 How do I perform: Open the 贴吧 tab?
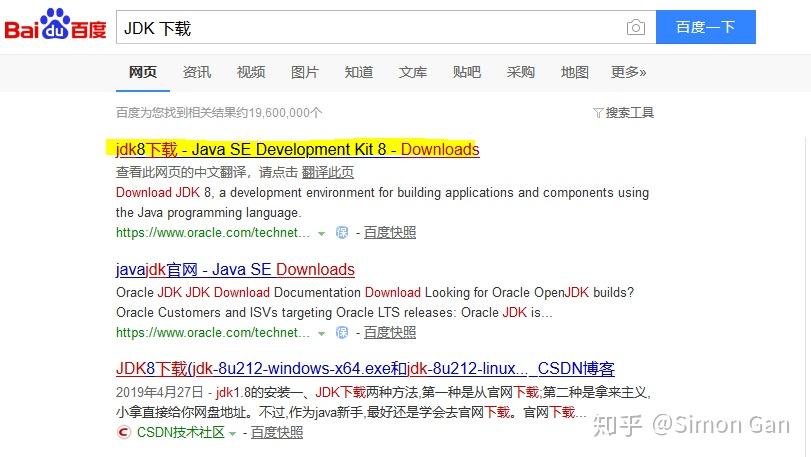(467, 72)
